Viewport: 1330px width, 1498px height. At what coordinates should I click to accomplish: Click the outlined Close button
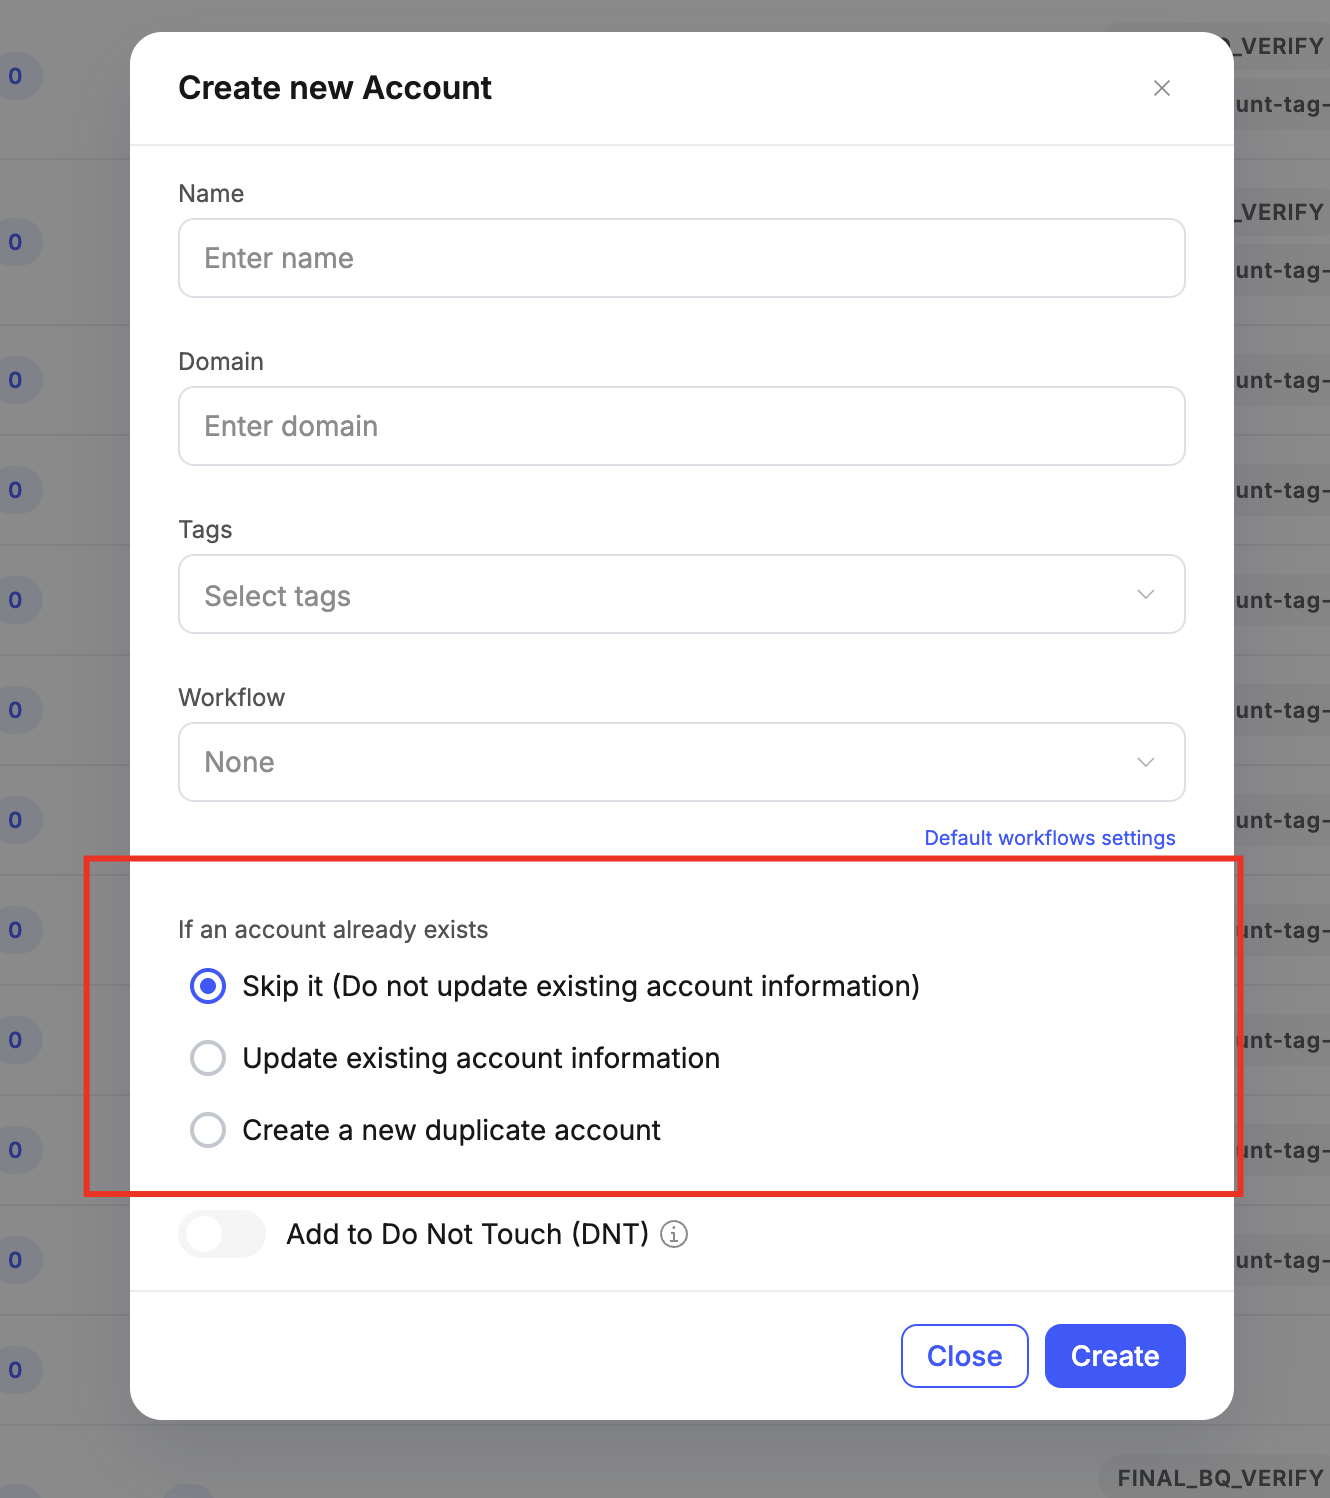point(964,1356)
